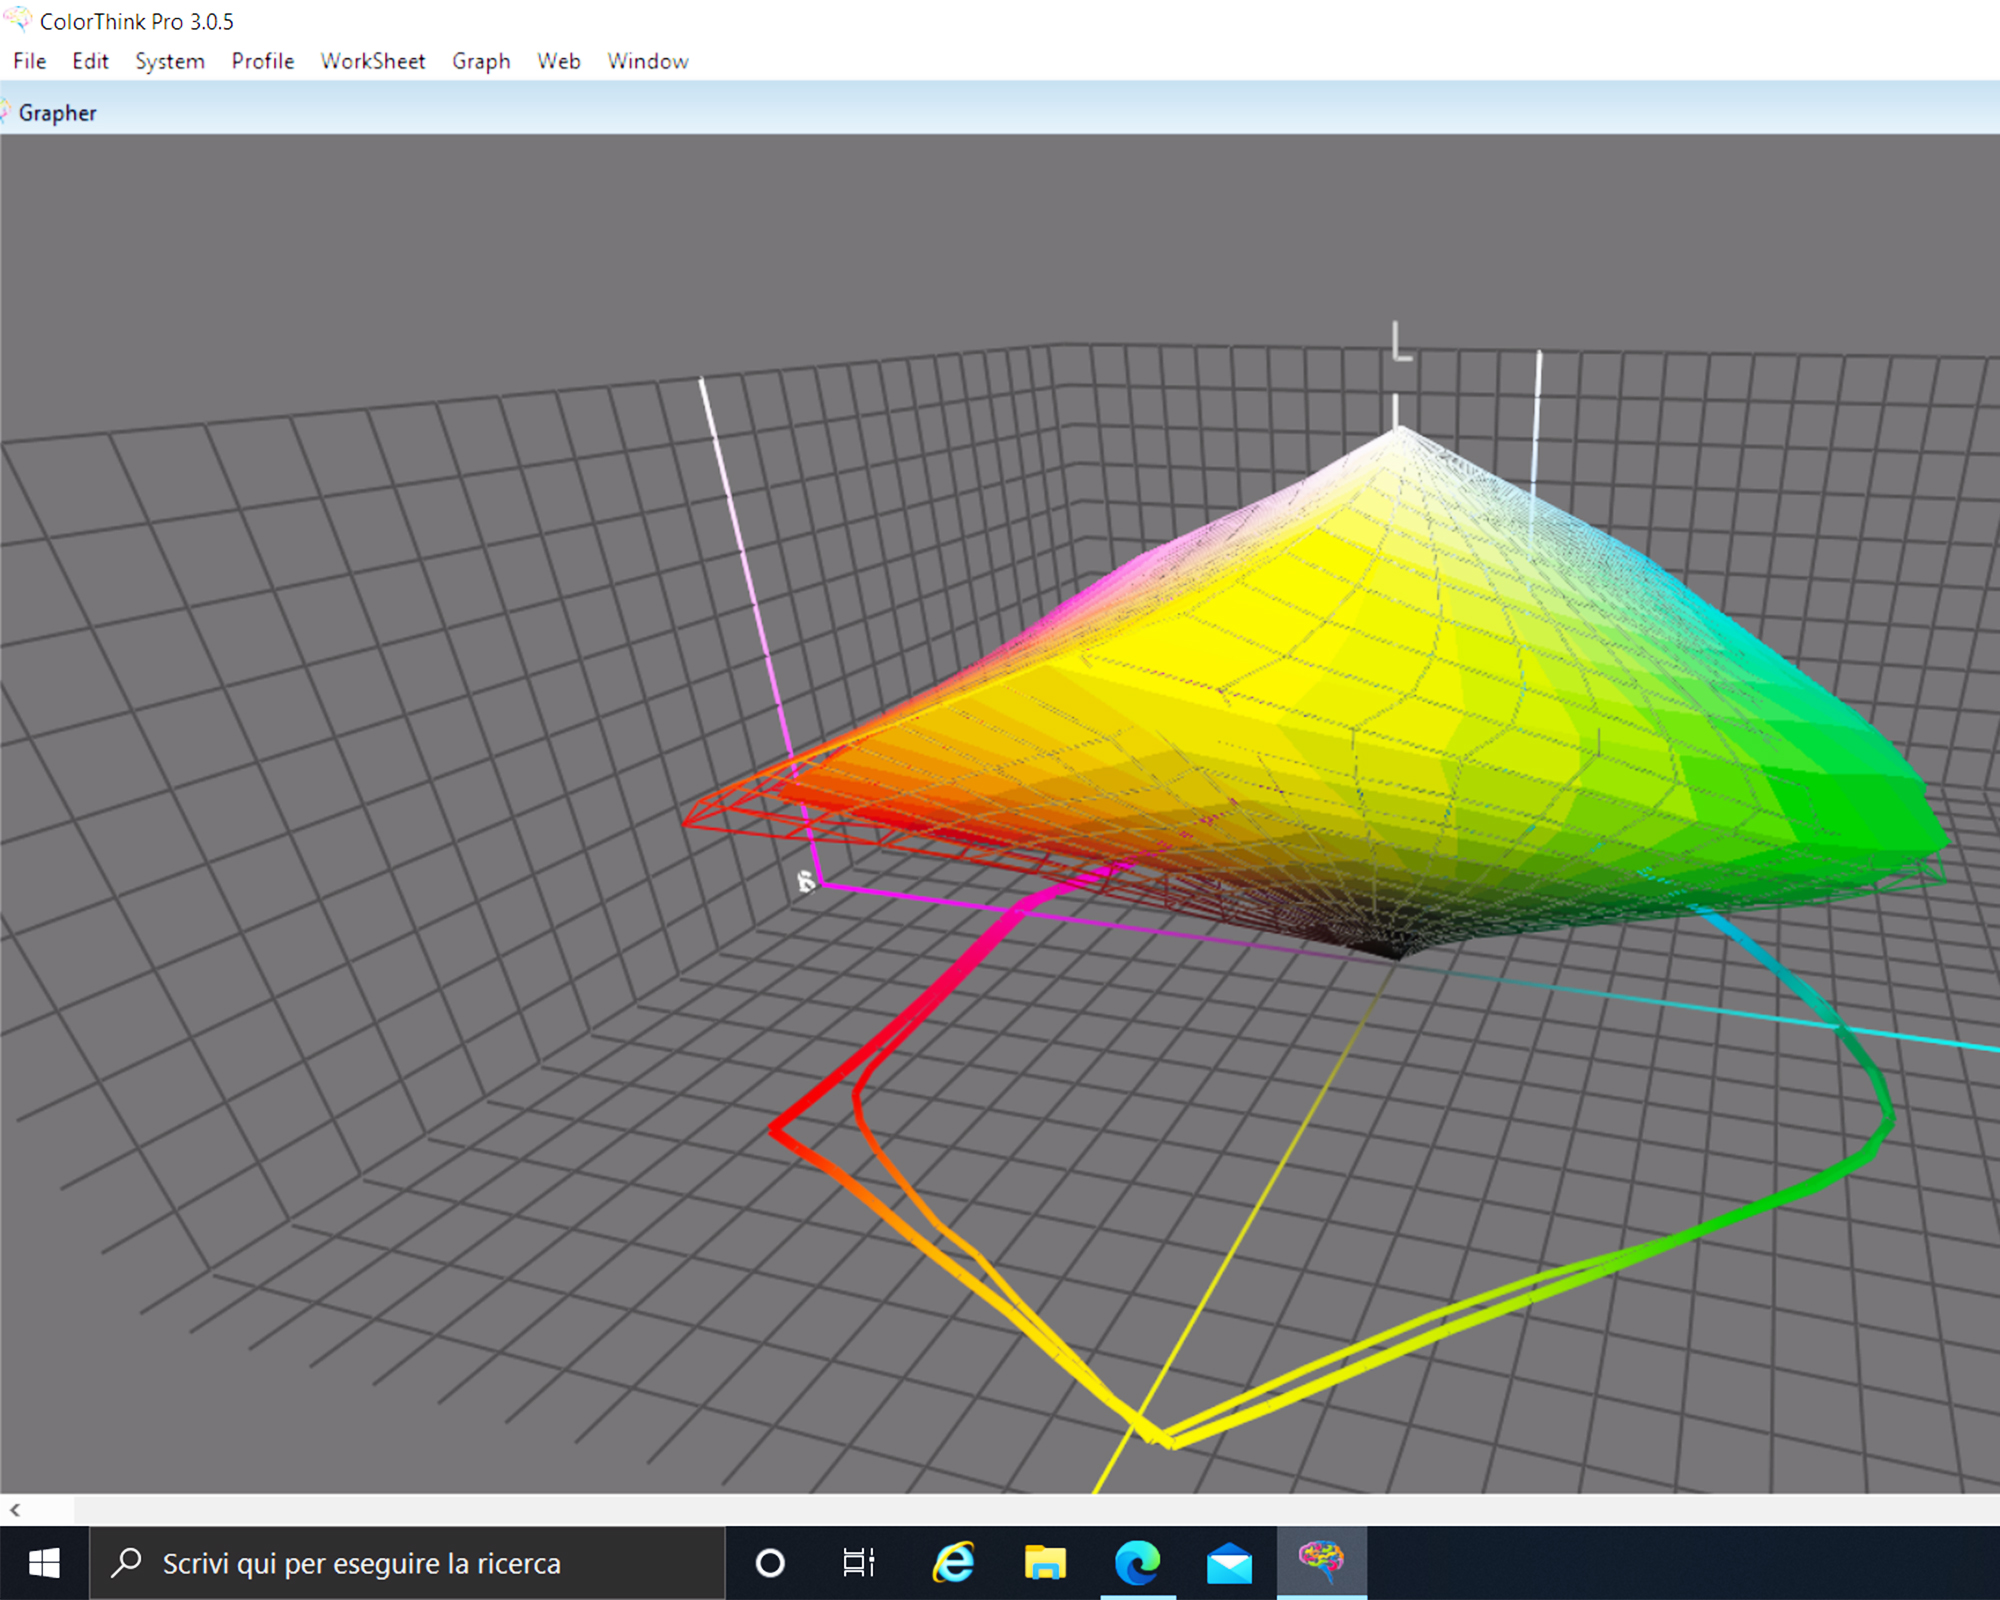
Task: Open the WorkSheet menu
Action: tap(373, 61)
